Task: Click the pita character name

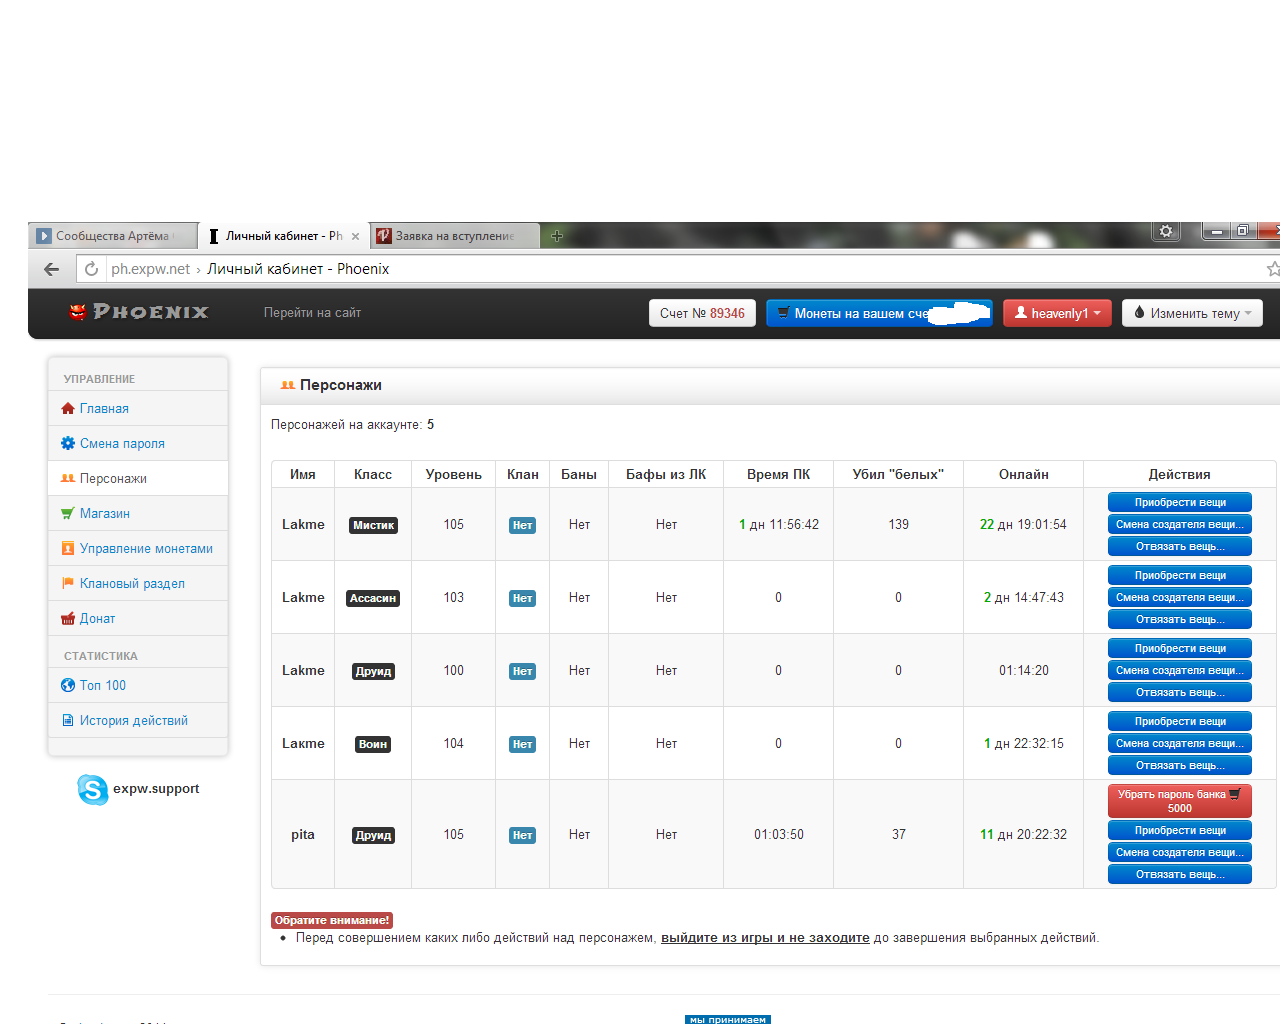Action: tap(303, 834)
